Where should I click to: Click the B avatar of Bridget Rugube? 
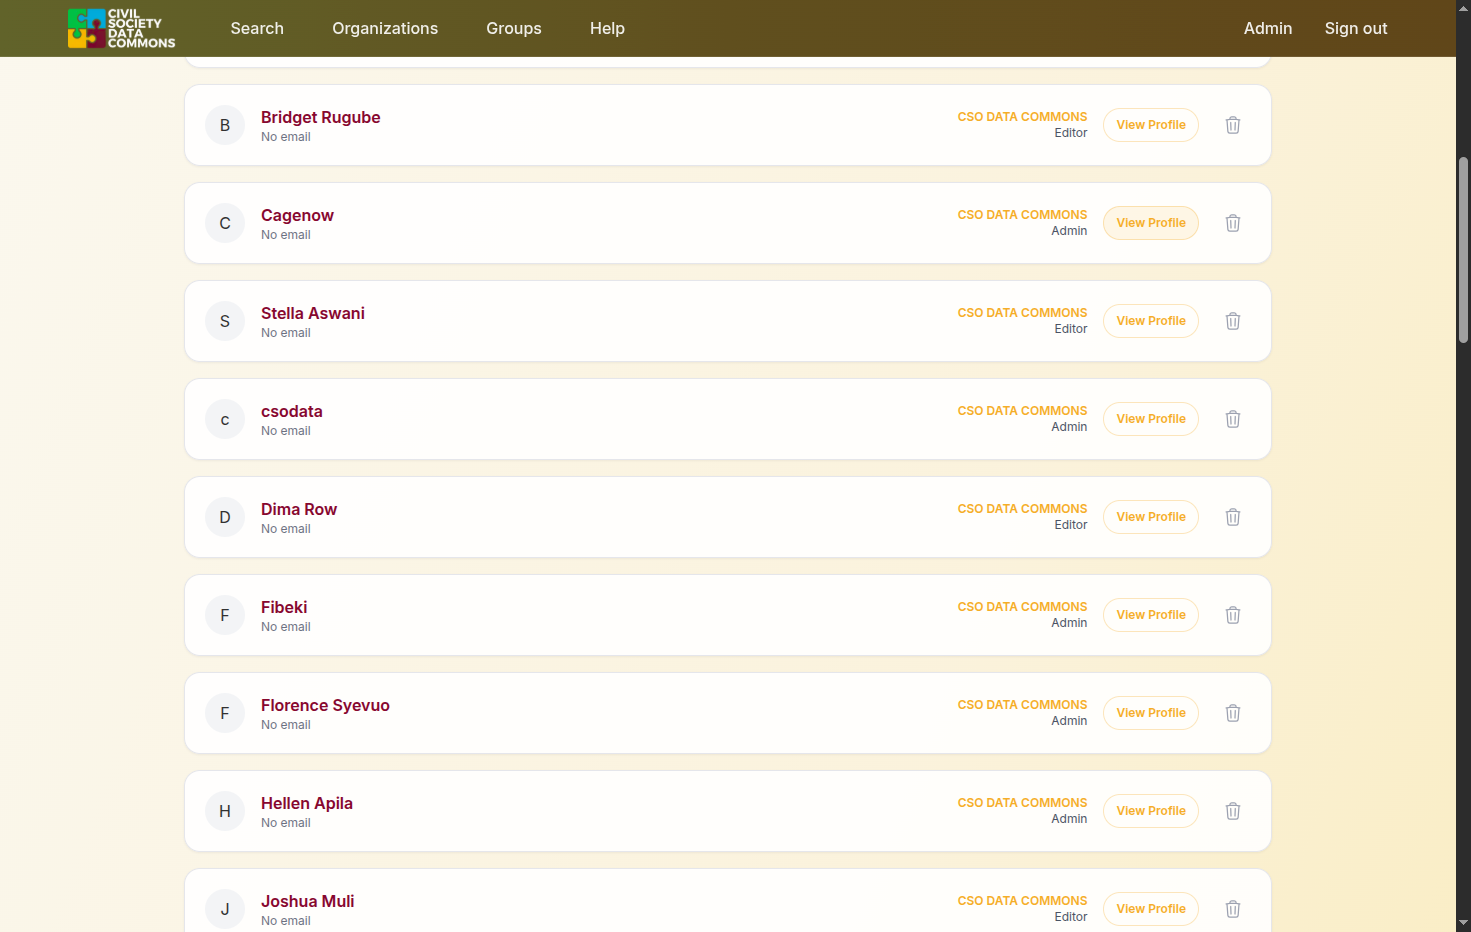225,125
